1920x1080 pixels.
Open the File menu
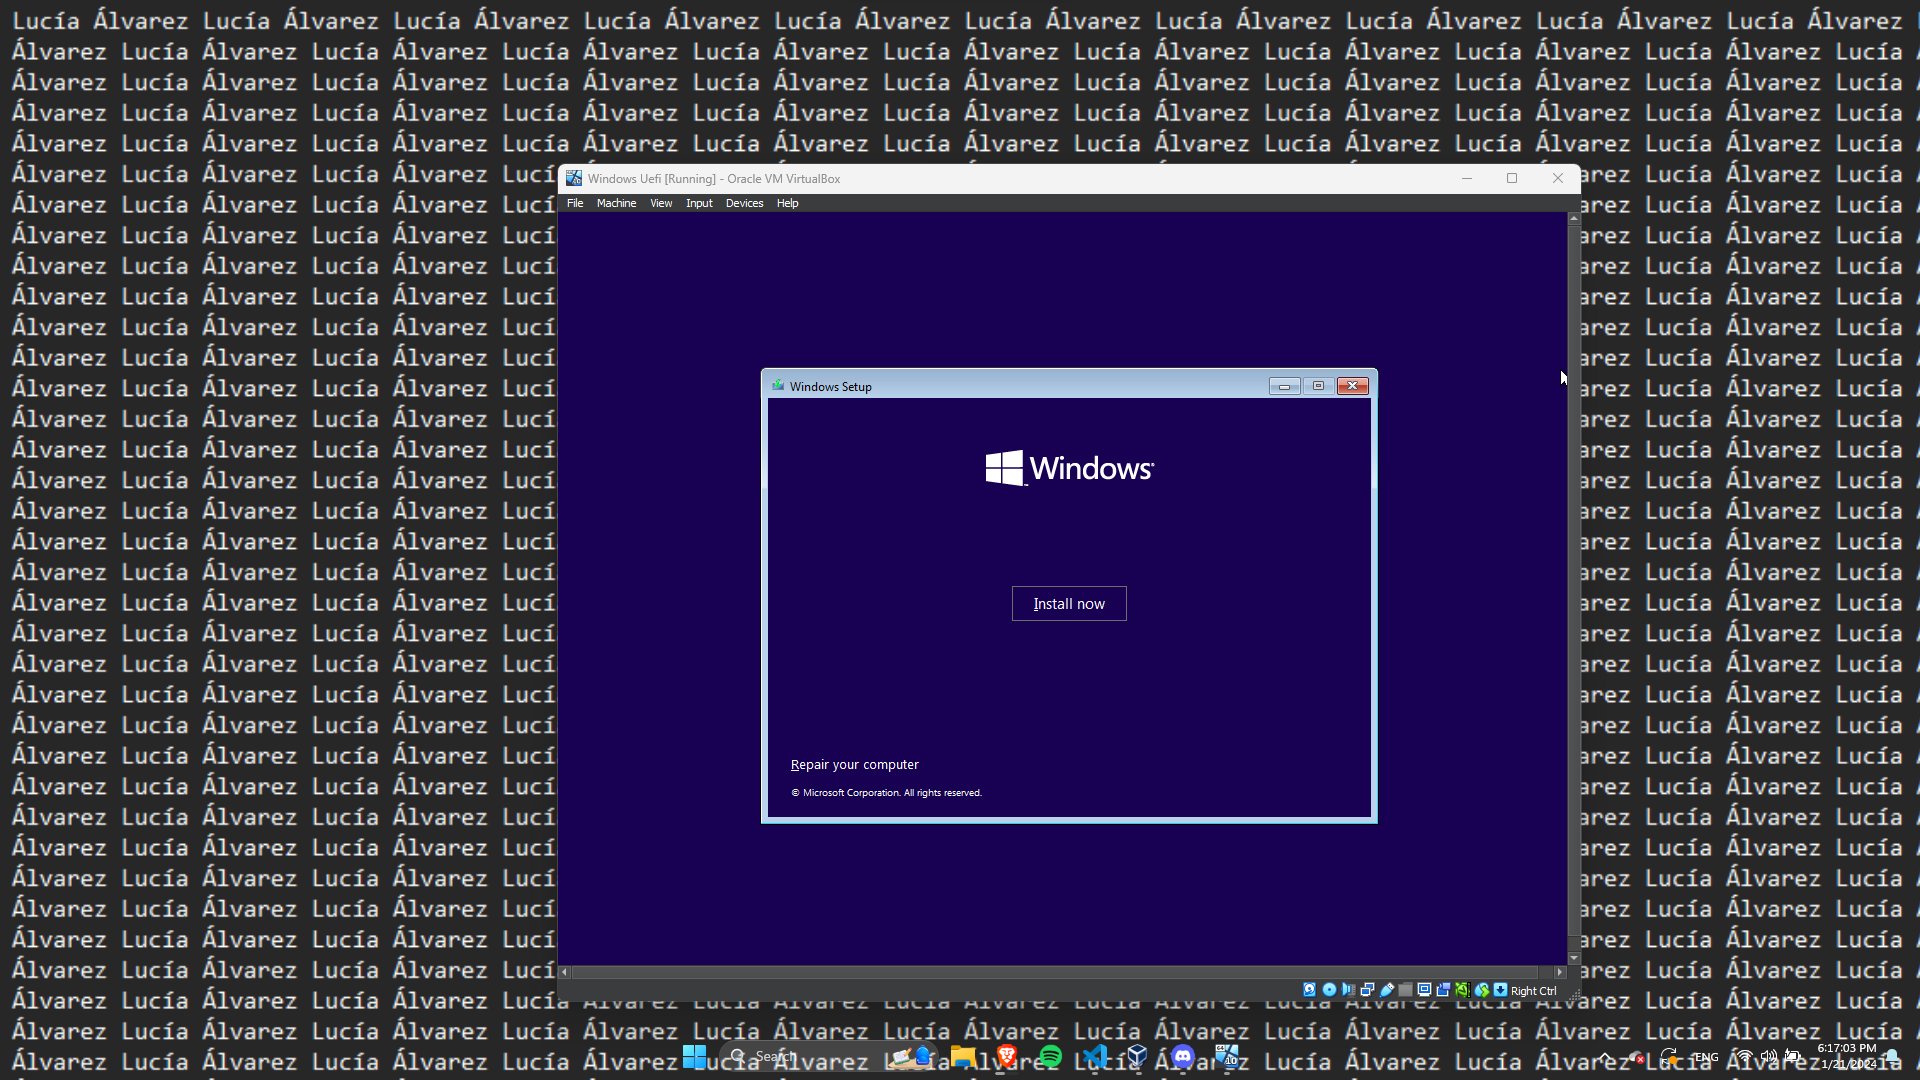(575, 203)
